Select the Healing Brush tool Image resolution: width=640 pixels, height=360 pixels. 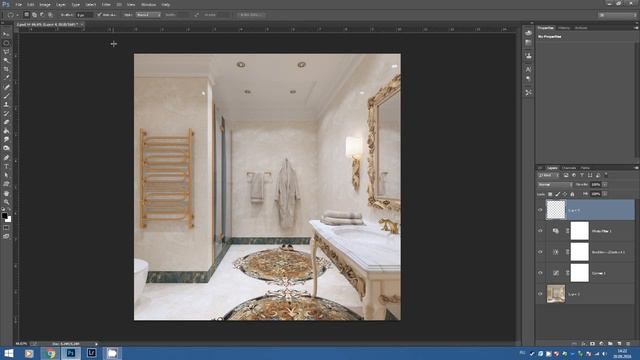[x=6, y=87]
